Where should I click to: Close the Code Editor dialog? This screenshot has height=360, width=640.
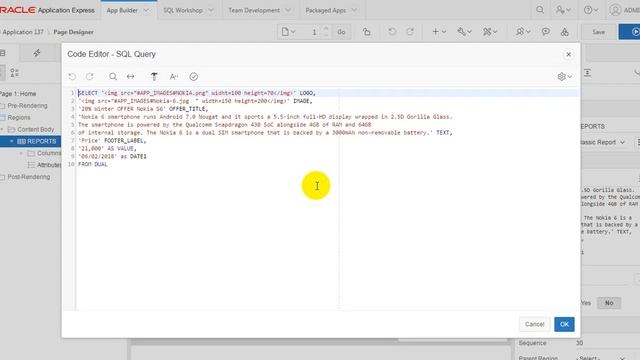tap(568, 54)
